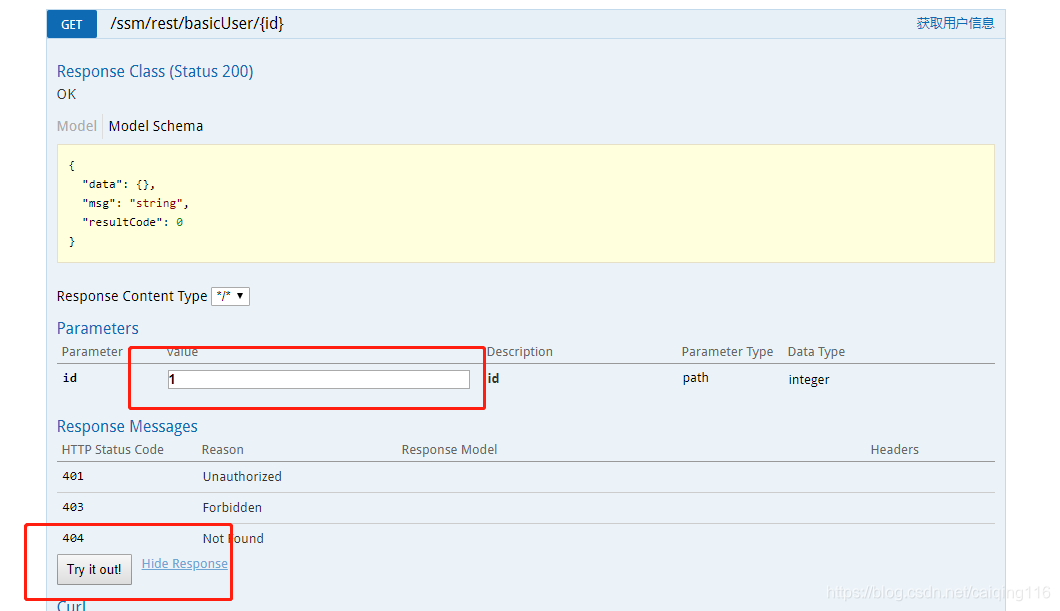This screenshot has width=1060, height=611.
Task: Open the 获取用户信息 operation summary link
Action: (x=955, y=24)
